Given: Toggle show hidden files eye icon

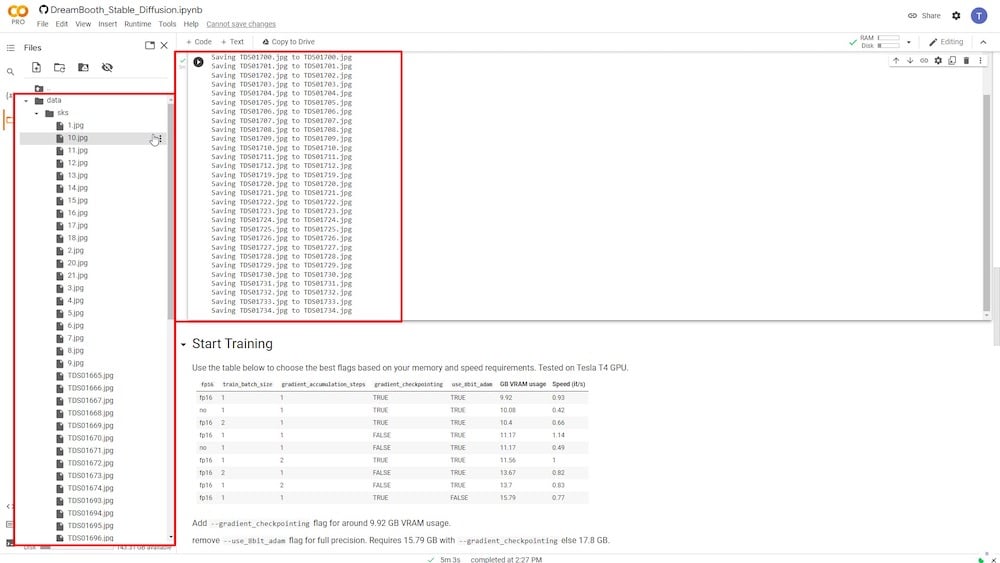Looking at the screenshot, I should [x=107, y=68].
